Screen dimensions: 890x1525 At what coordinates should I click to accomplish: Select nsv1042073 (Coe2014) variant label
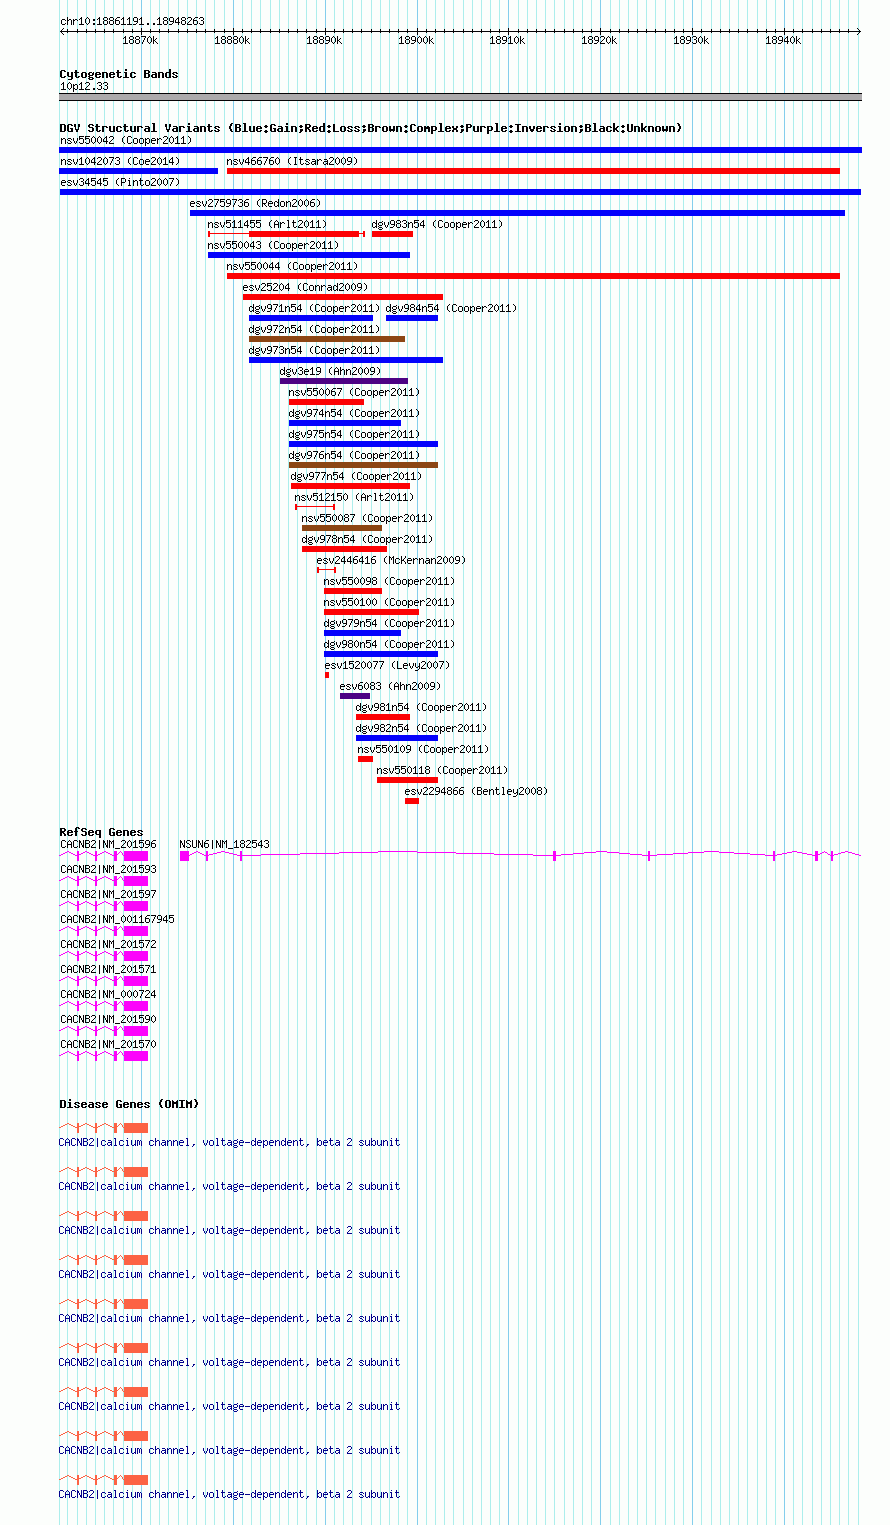(x=119, y=161)
